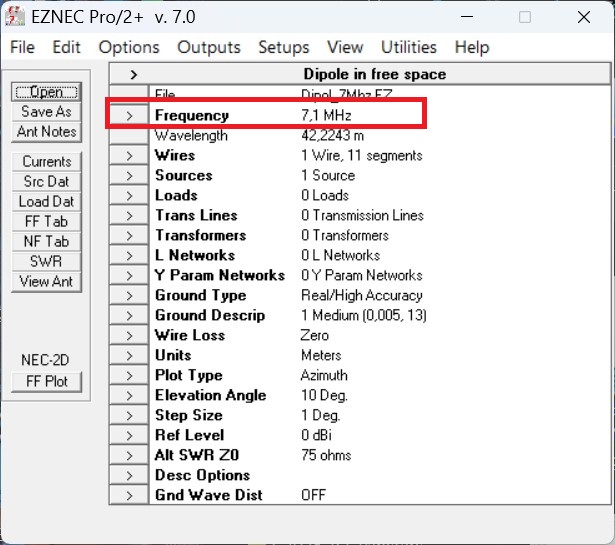This screenshot has width=615, height=545.
Task: Show antenna Currents output
Action: pyautogui.click(x=46, y=161)
